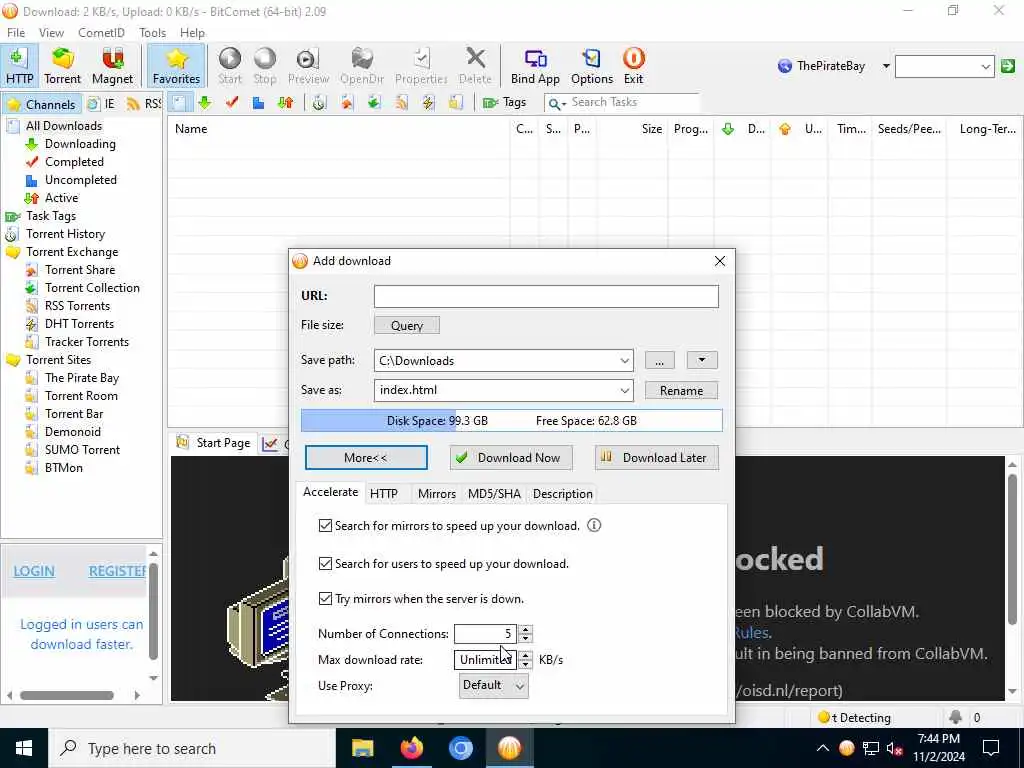This screenshot has height=768, width=1024.
Task: Click the BitComet tray icon
Action: click(x=846, y=748)
